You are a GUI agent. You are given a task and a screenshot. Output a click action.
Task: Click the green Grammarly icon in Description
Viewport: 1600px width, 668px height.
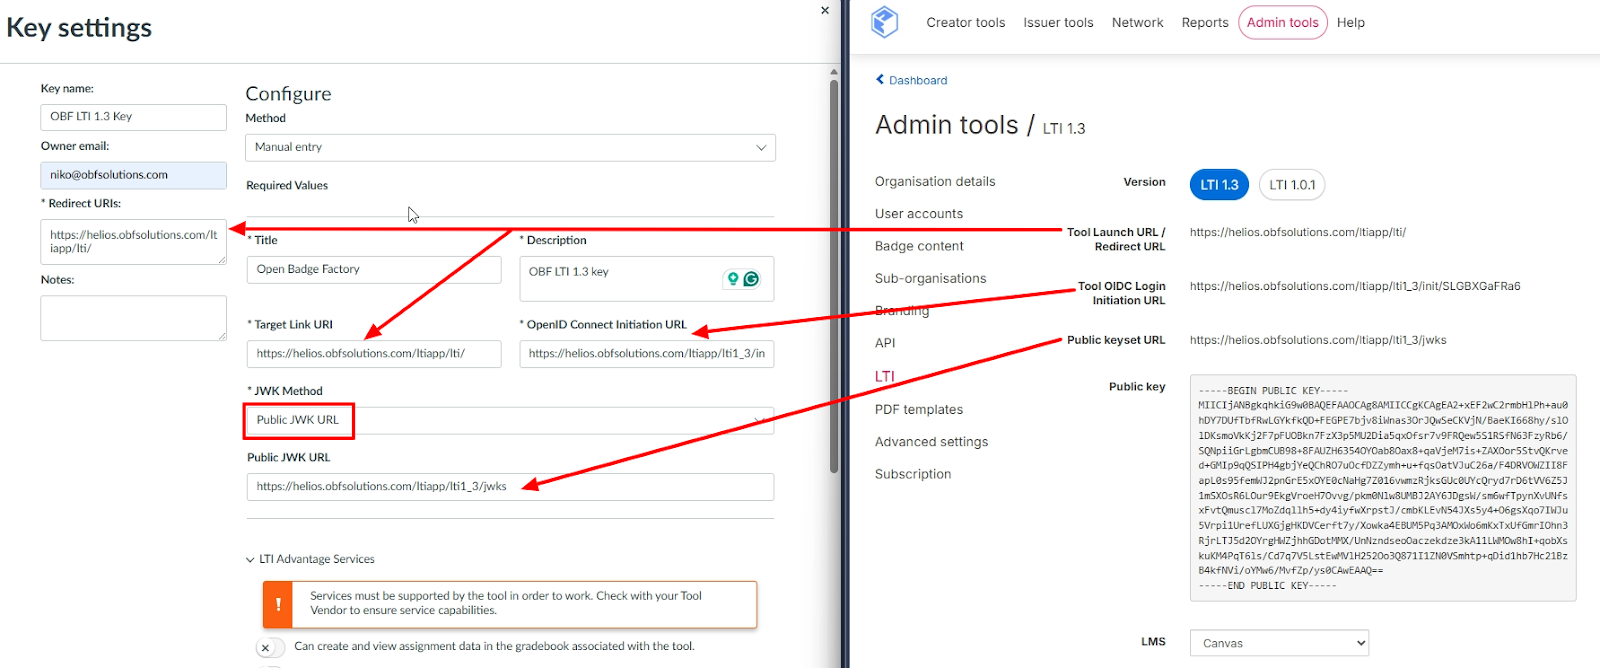pyautogui.click(x=751, y=279)
